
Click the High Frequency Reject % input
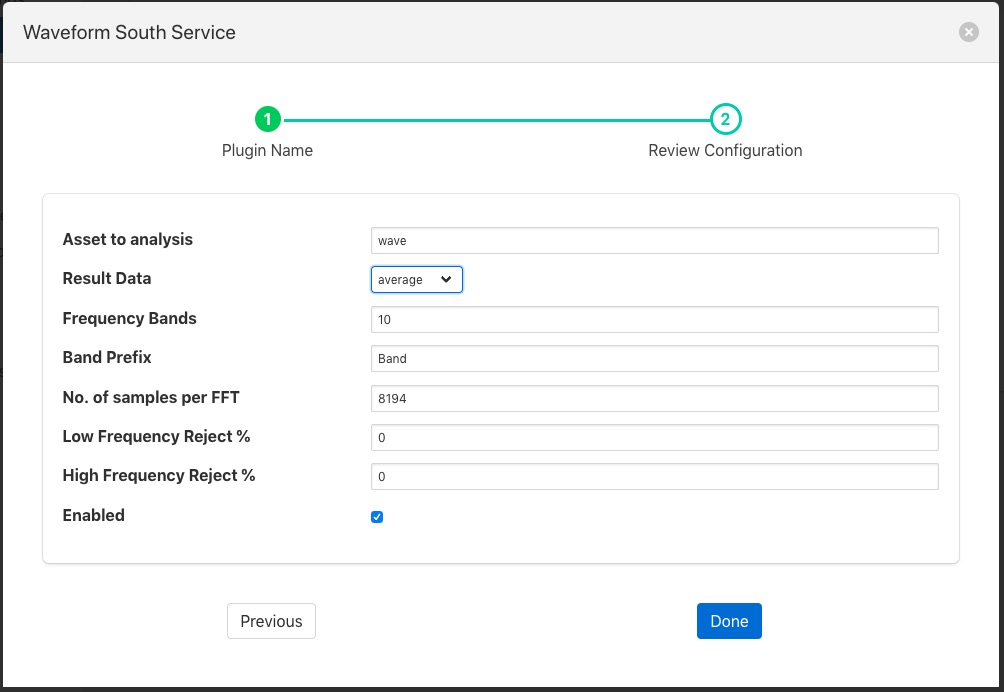pos(654,477)
